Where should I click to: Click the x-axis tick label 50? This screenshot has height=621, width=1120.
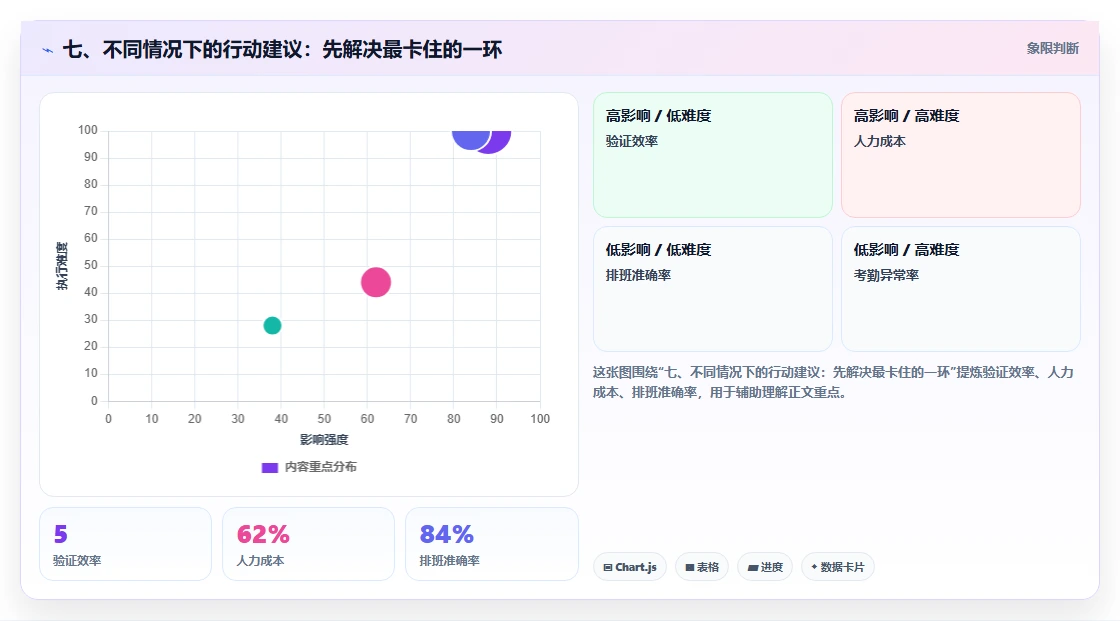coord(324,419)
